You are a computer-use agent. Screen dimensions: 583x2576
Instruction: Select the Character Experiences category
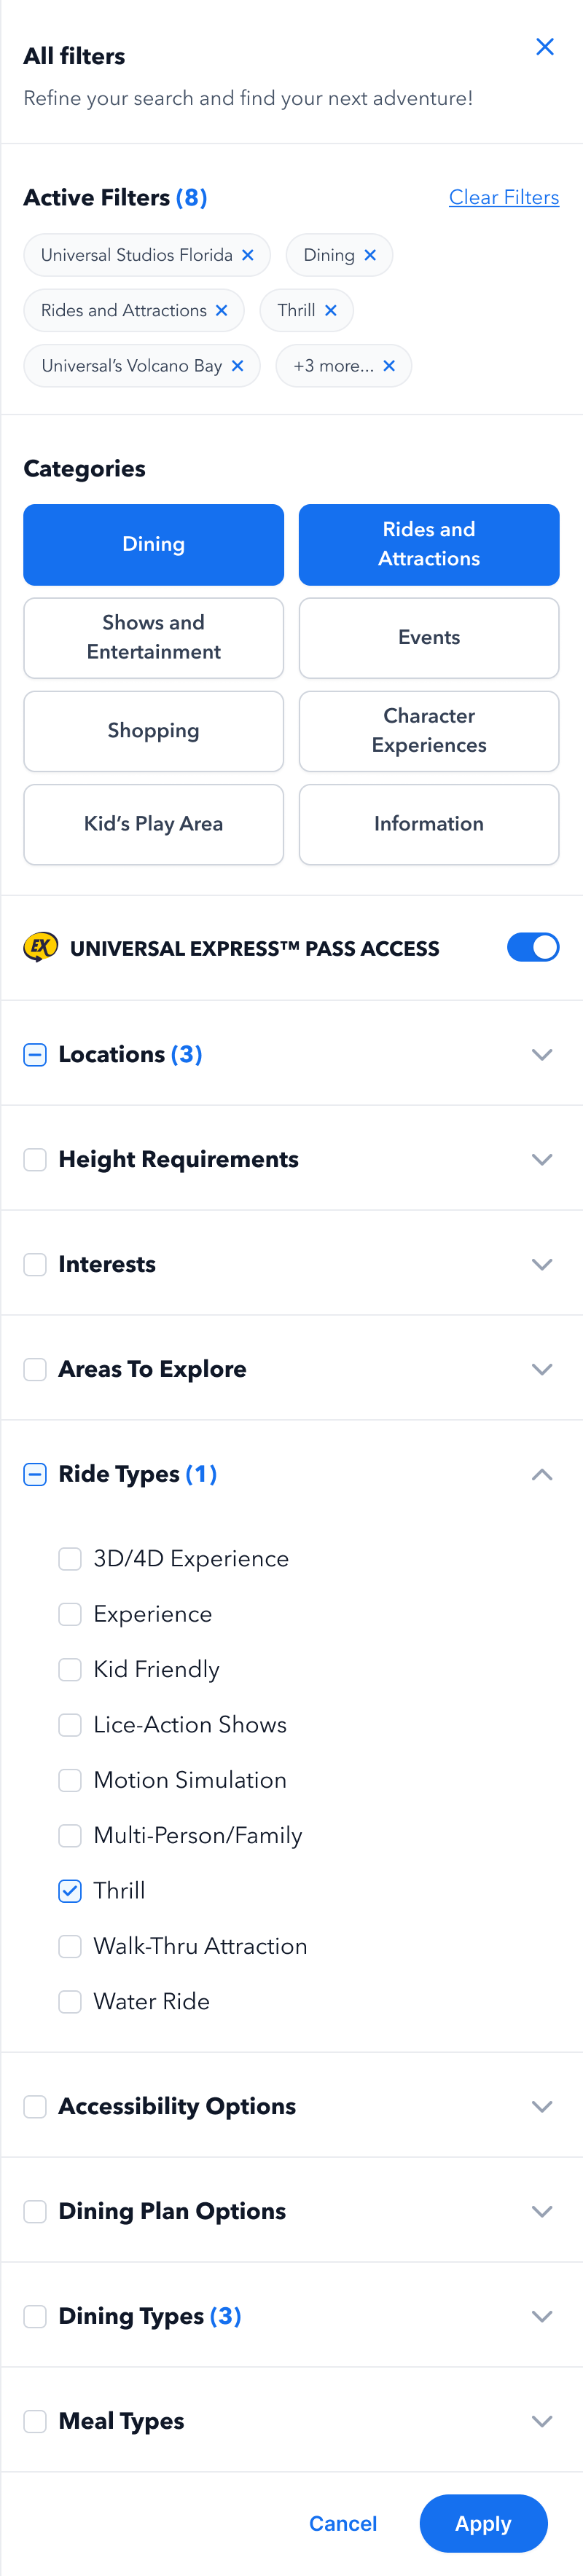tap(429, 731)
